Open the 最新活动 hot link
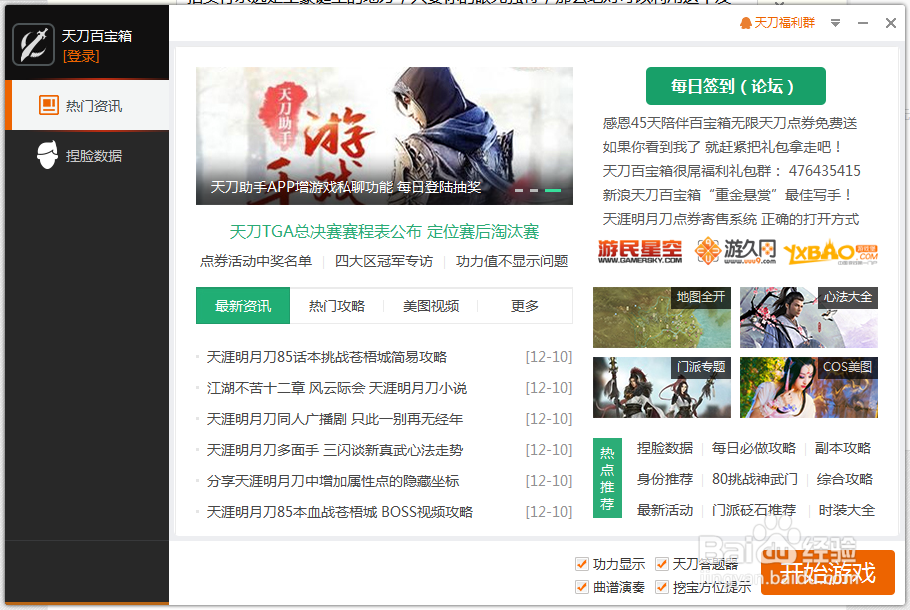This screenshot has width=910, height=610. click(665, 510)
